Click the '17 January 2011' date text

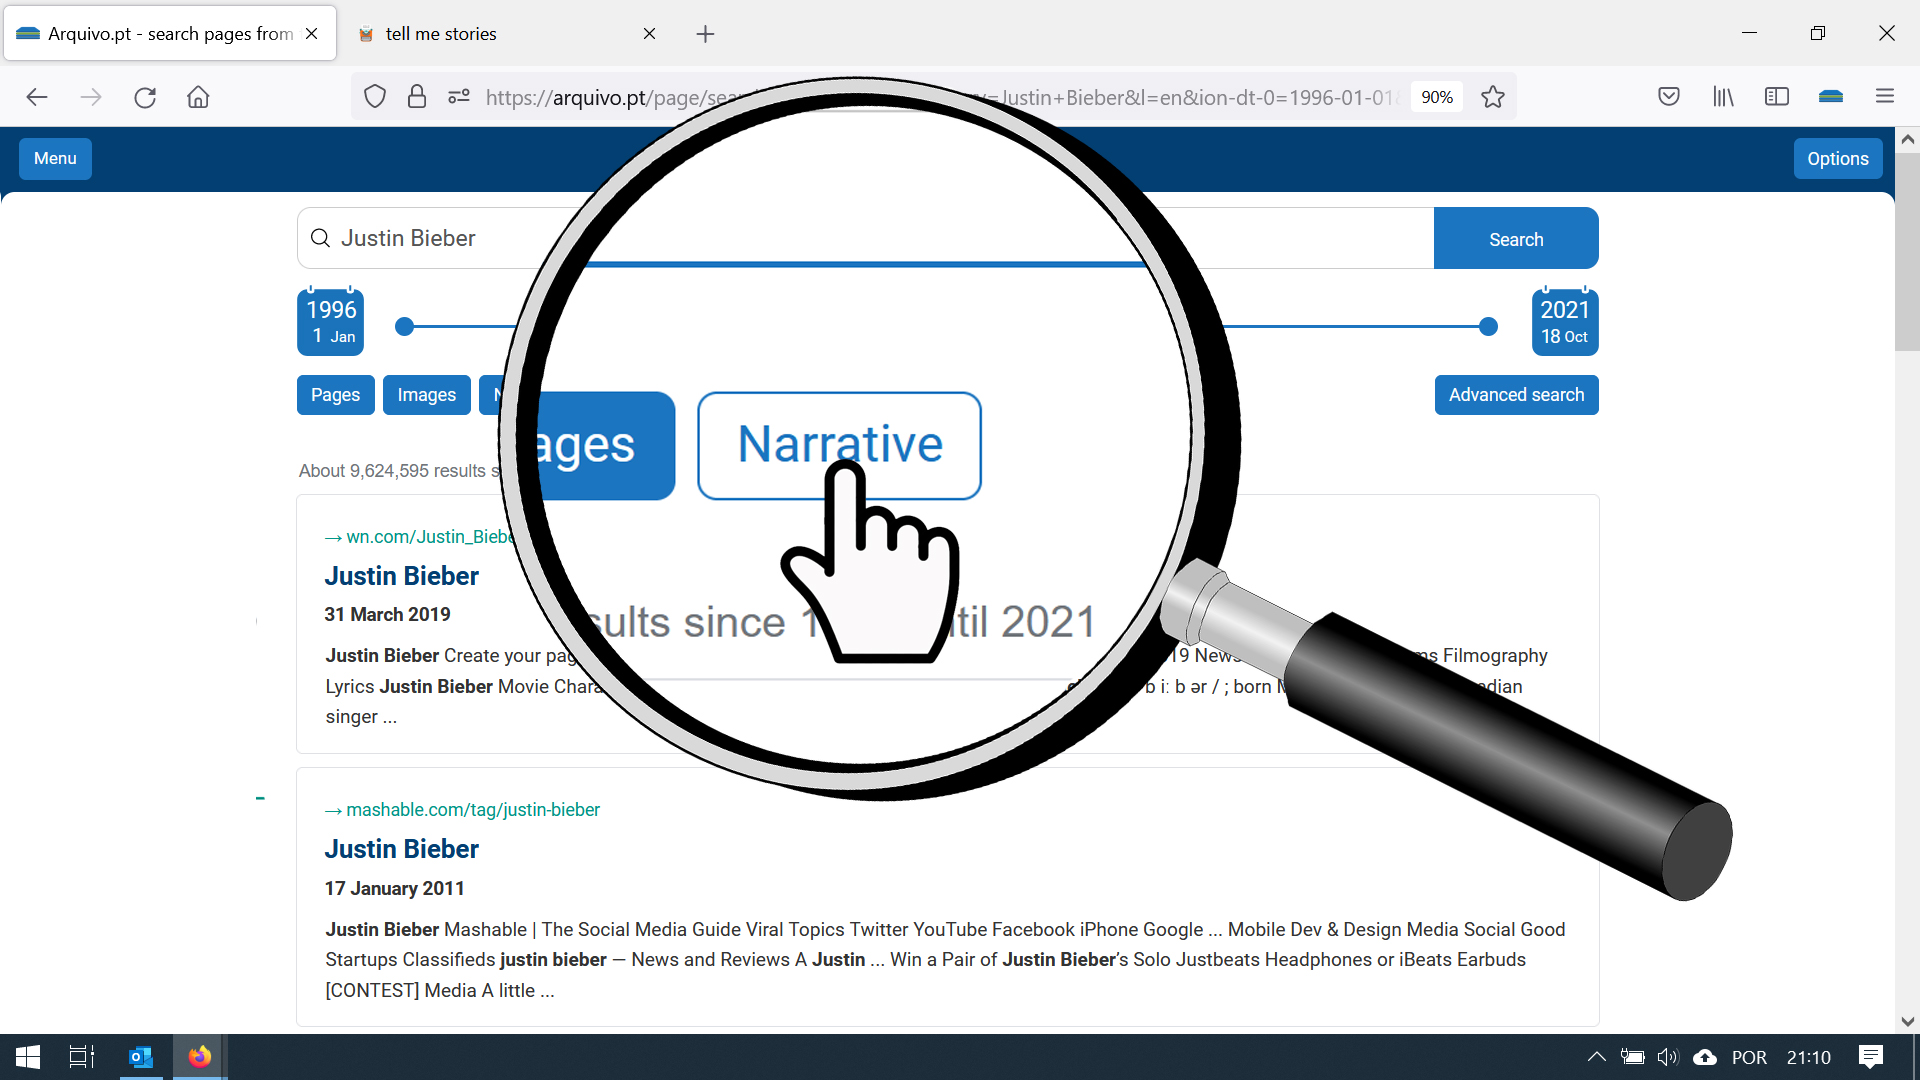tap(394, 888)
